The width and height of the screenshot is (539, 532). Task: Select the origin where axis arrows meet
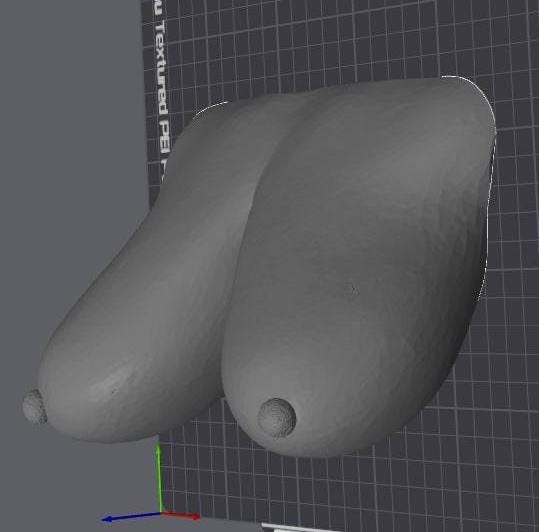161,513
